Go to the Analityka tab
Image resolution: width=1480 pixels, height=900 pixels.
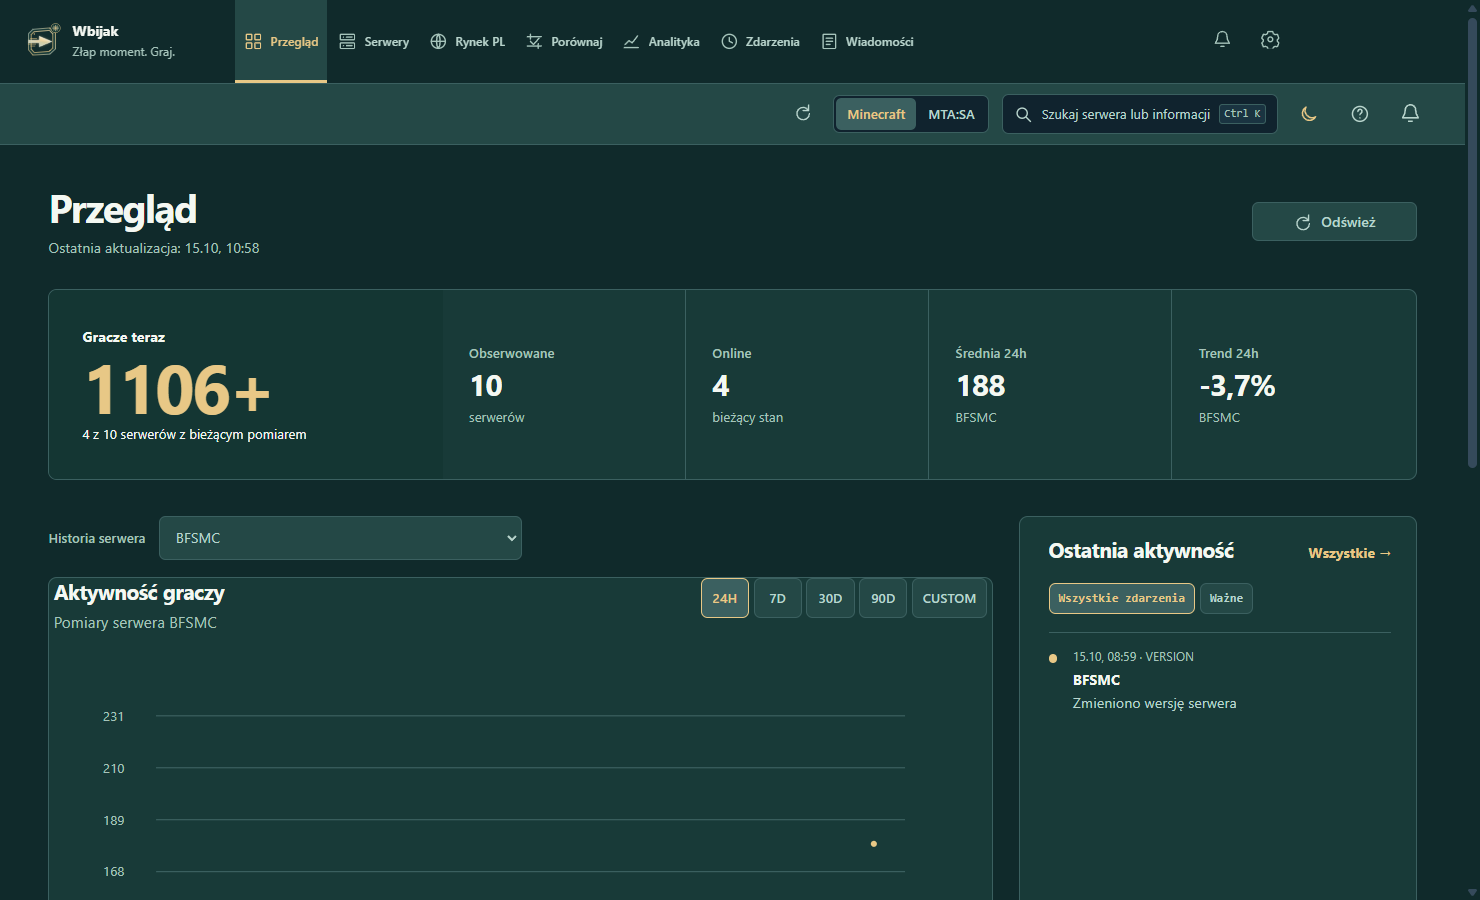click(661, 42)
